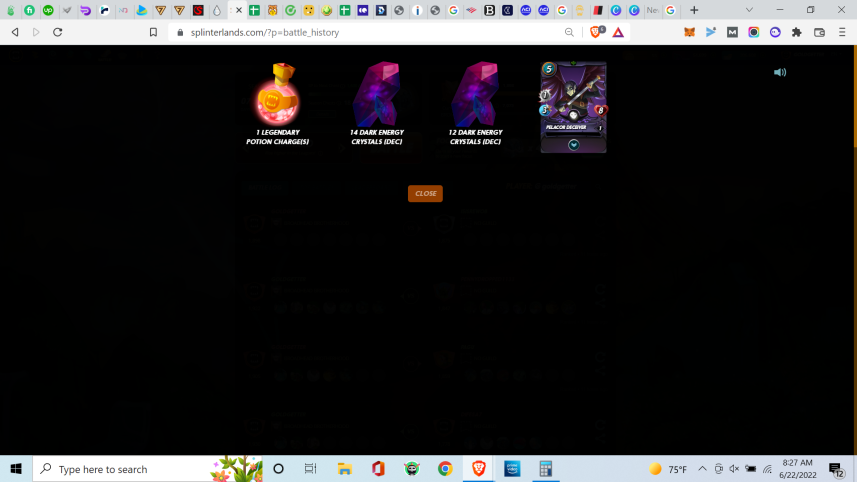Close the active Splinterlands tab

(239, 10)
